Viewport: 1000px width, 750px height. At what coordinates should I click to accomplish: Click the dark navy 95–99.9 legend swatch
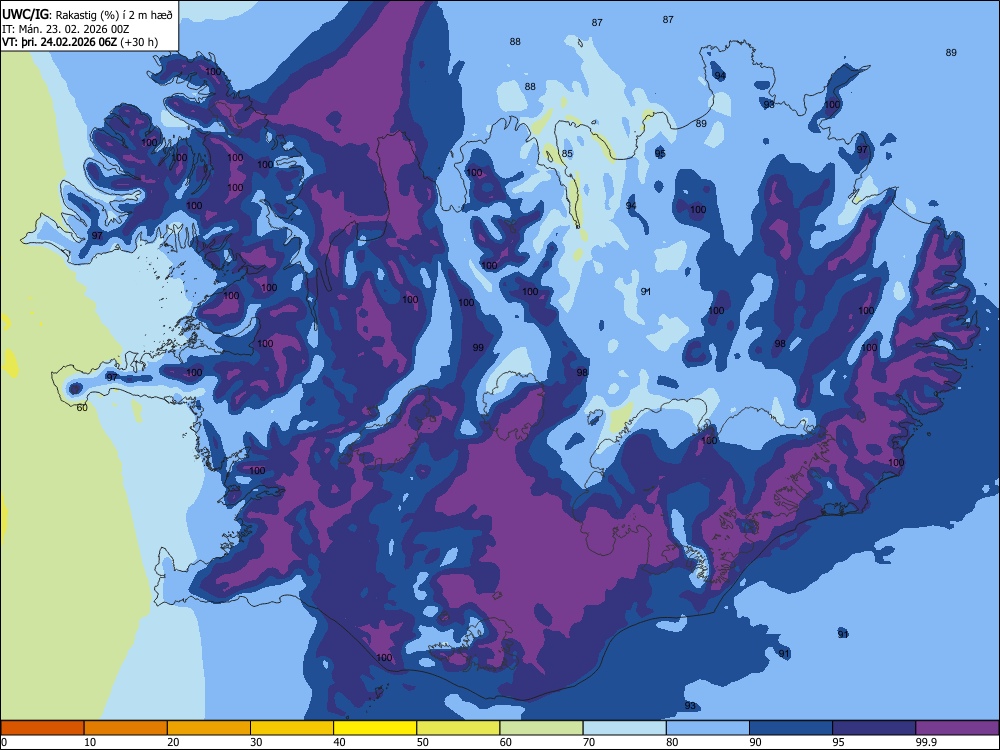[874, 728]
